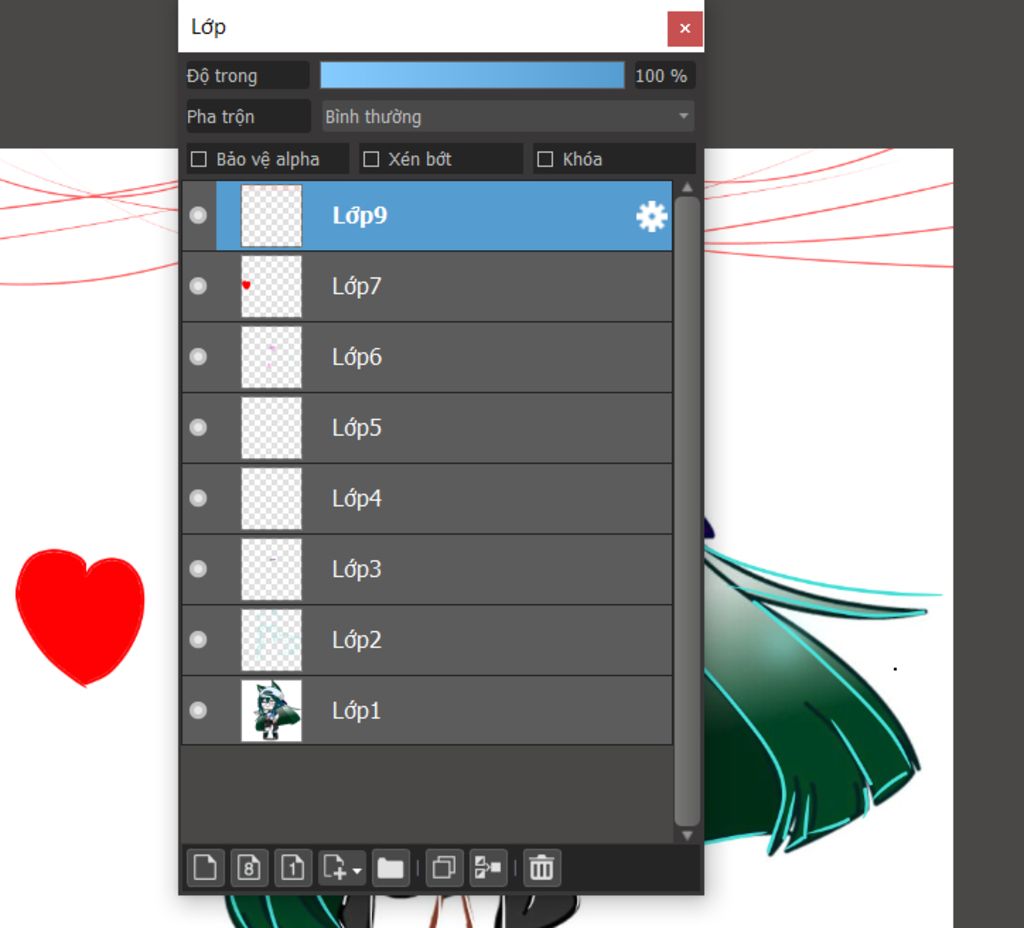Merge layer down with the merge icon
The image size is (1024, 928).
point(488,868)
